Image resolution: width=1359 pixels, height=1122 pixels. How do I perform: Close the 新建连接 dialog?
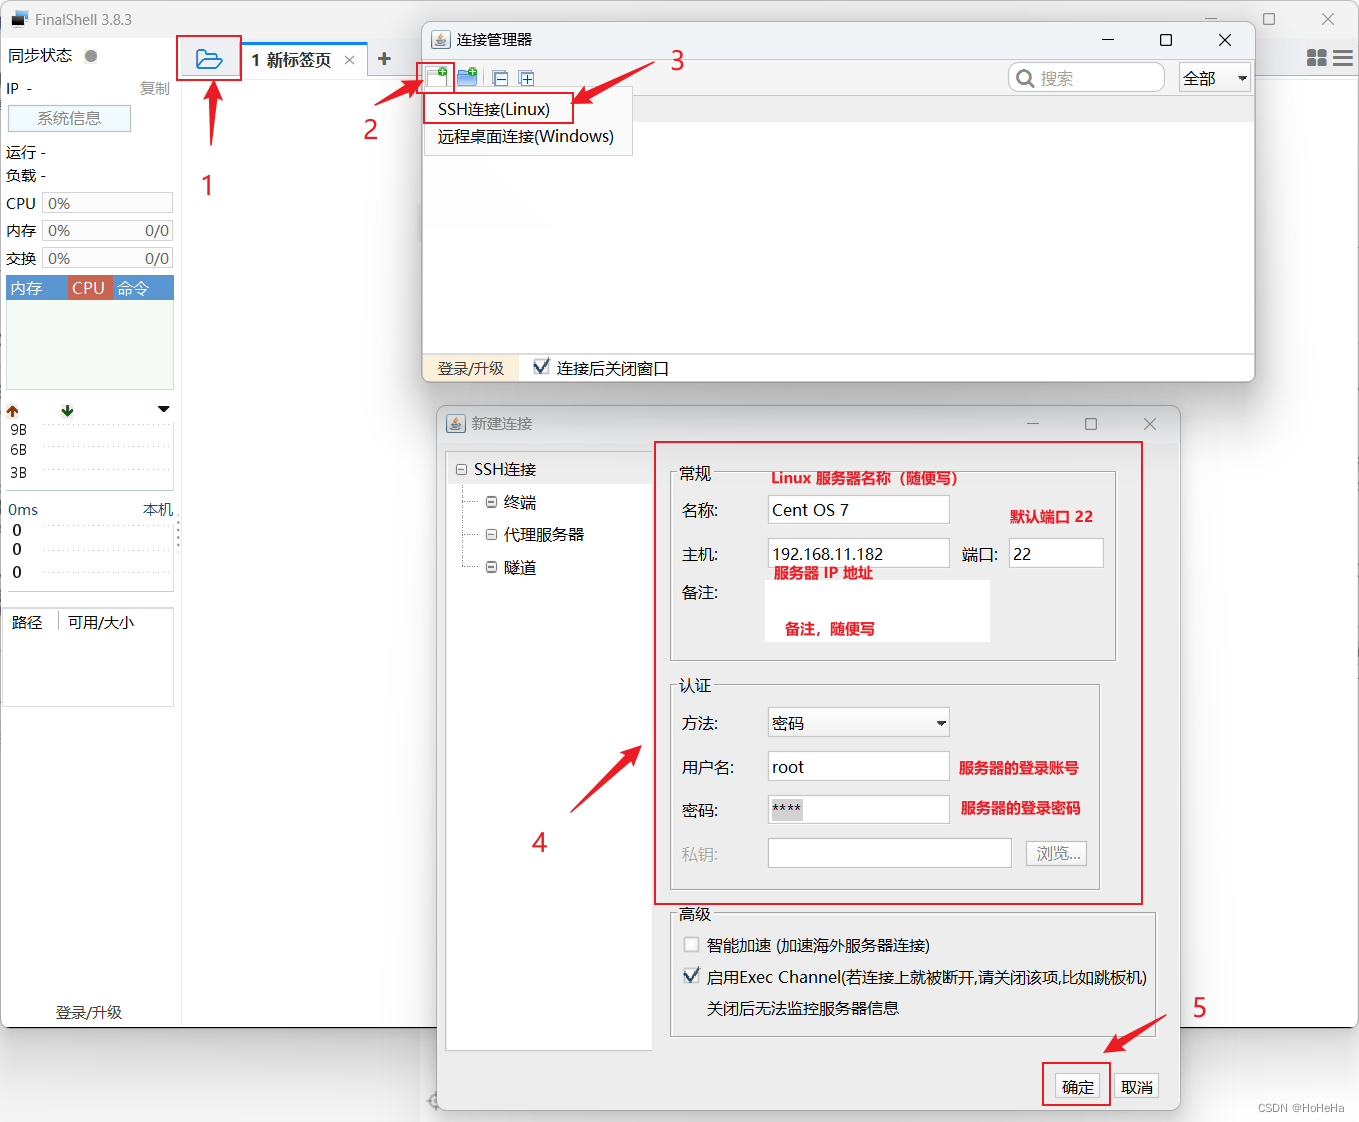pos(1150,424)
